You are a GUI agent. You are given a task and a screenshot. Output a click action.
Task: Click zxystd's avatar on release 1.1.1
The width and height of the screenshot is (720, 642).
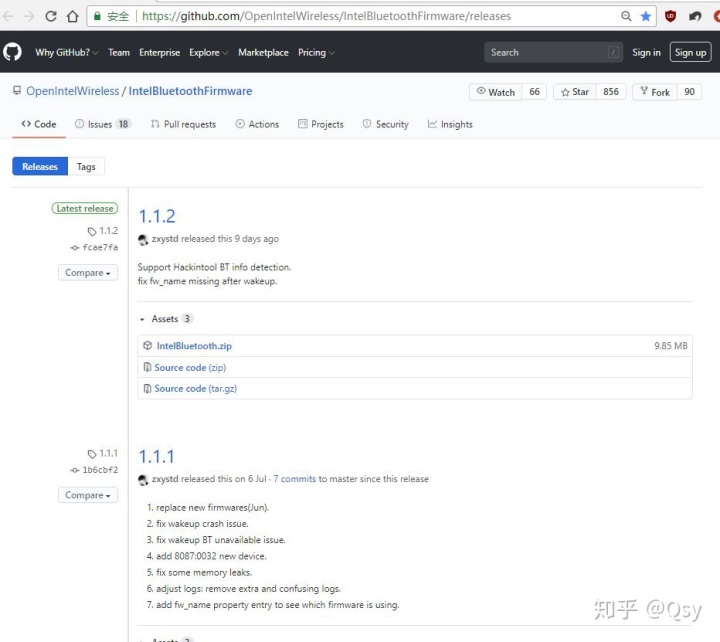point(143,479)
